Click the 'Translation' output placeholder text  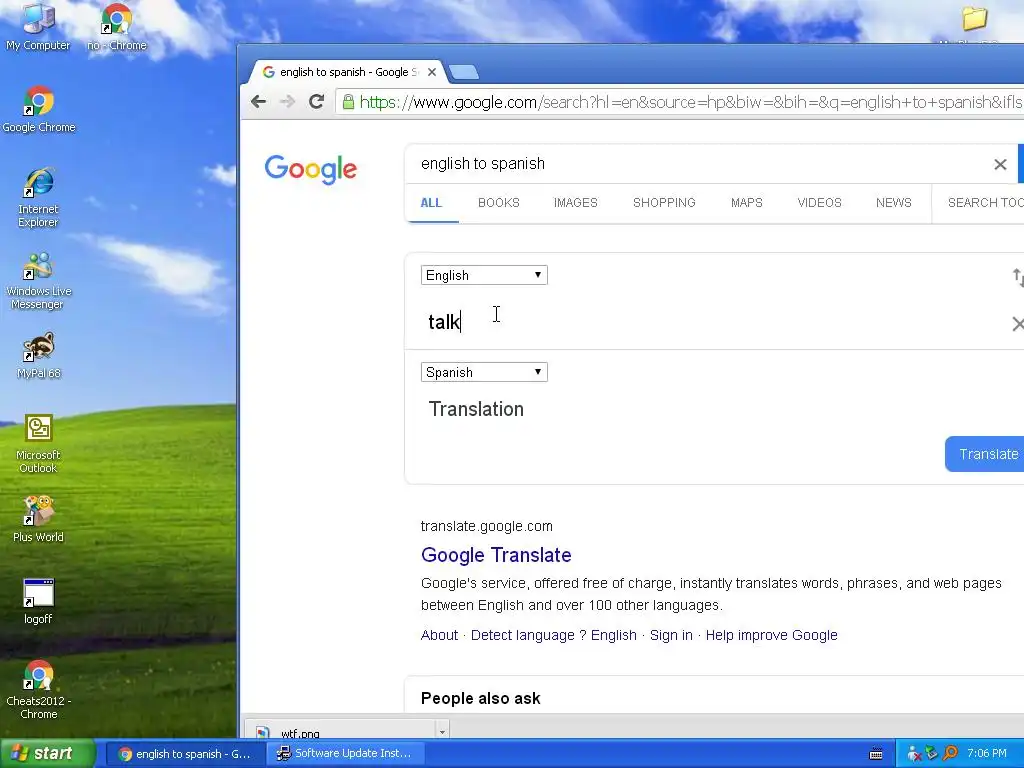coord(476,409)
